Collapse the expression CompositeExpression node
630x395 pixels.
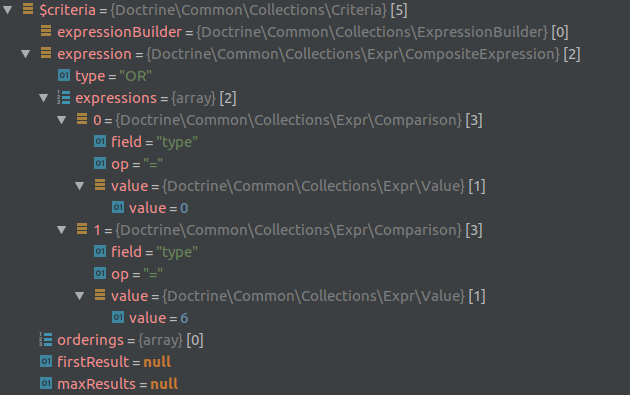click(x=26, y=54)
